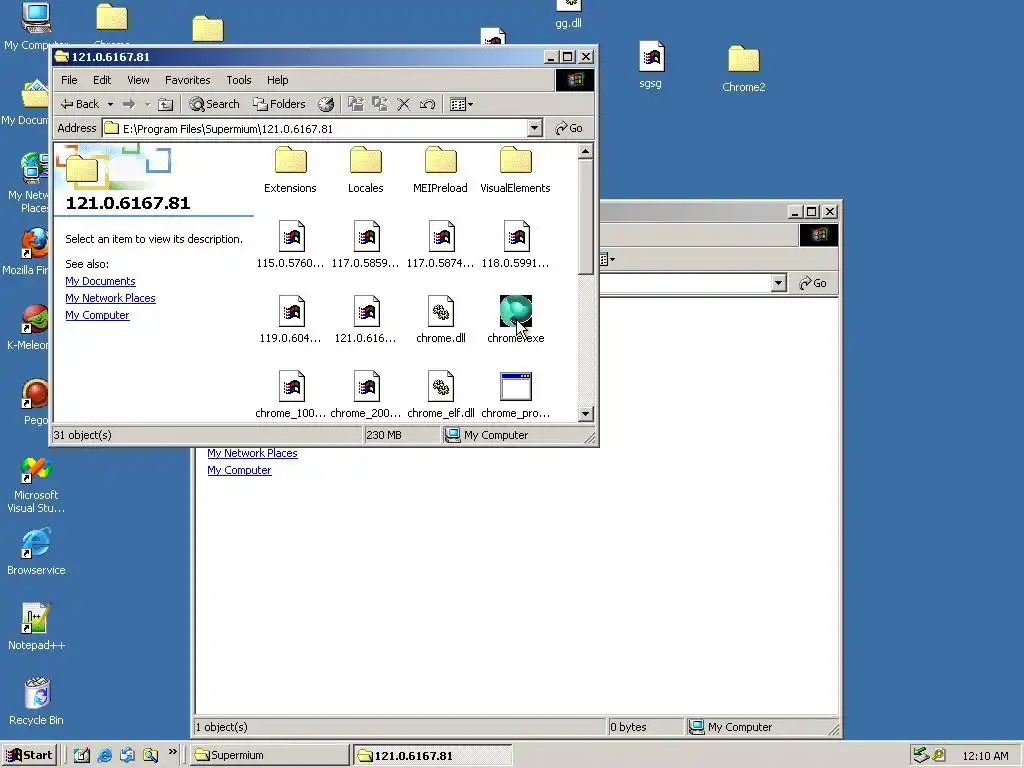1024x768 pixels.
Task: Open the View menu
Action: tap(138, 80)
